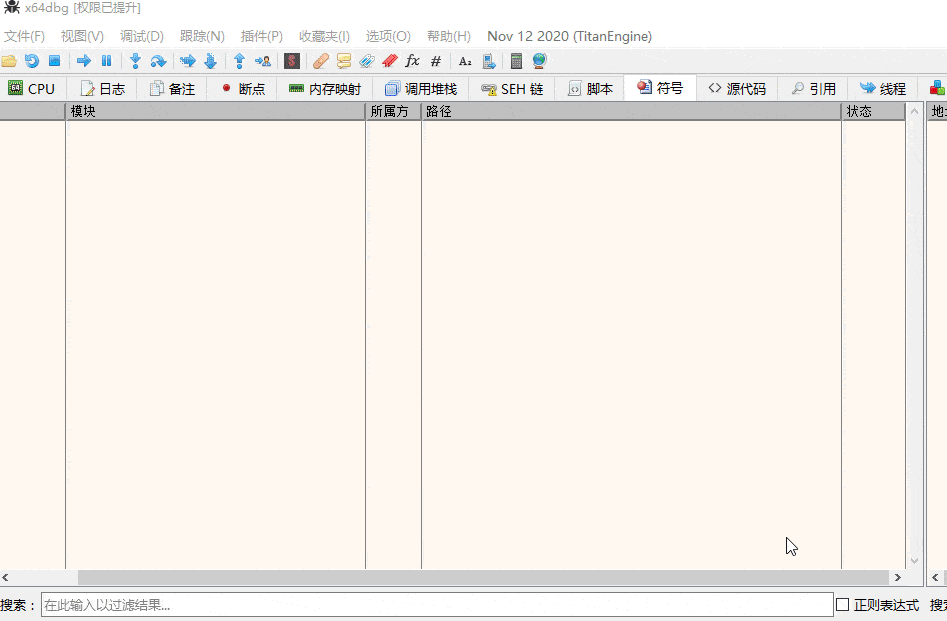Screen dimensions: 947x621
Task: Sort by the 路径 column header
Action: [x=631, y=111]
